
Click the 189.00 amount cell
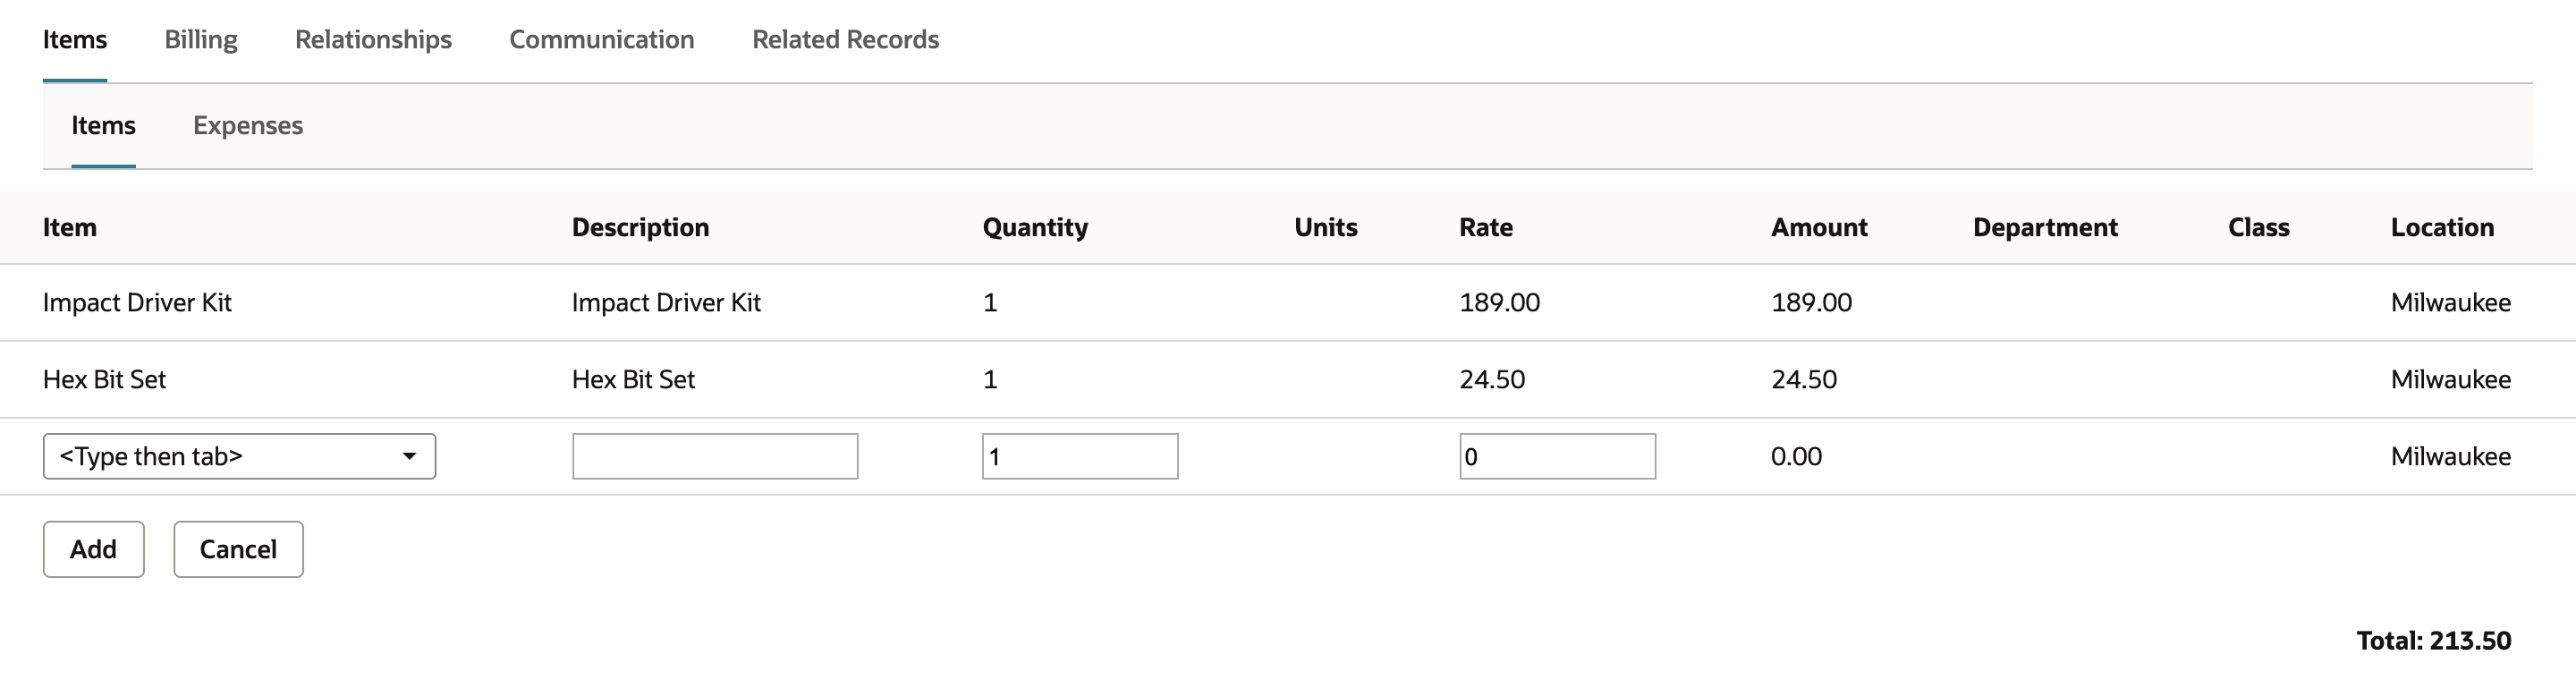point(1811,303)
